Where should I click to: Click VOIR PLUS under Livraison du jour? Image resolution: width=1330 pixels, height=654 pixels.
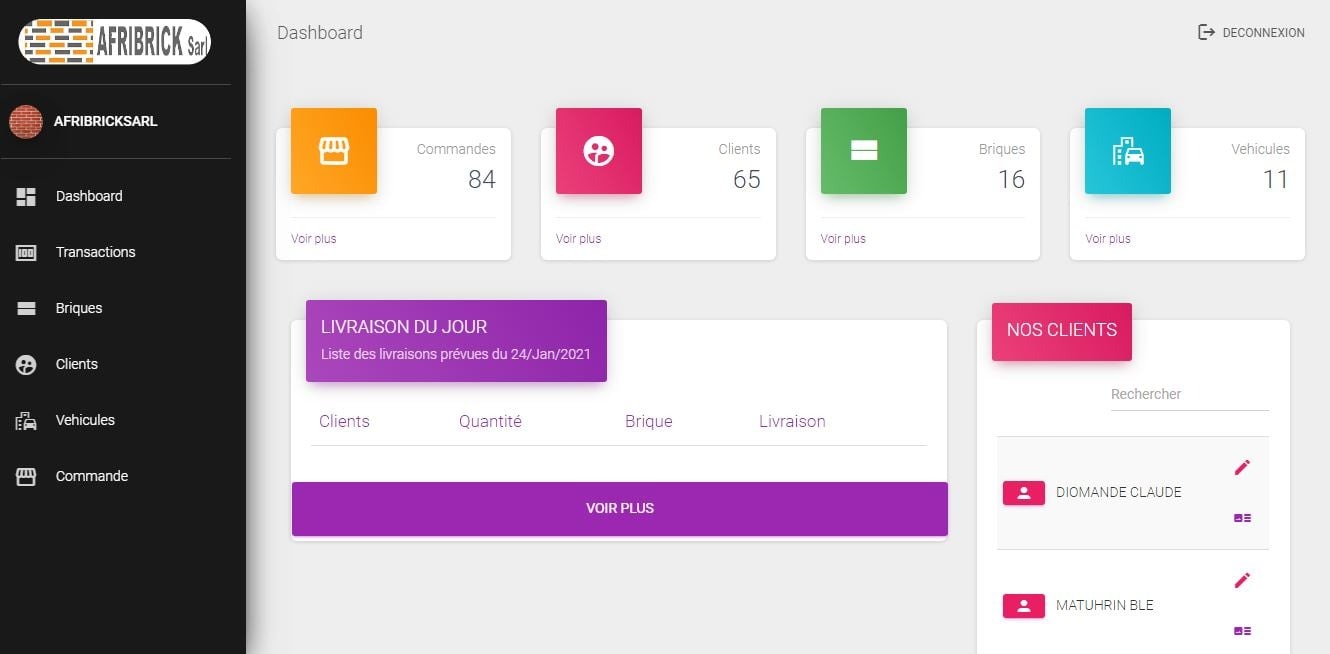[x=620, y=508]
